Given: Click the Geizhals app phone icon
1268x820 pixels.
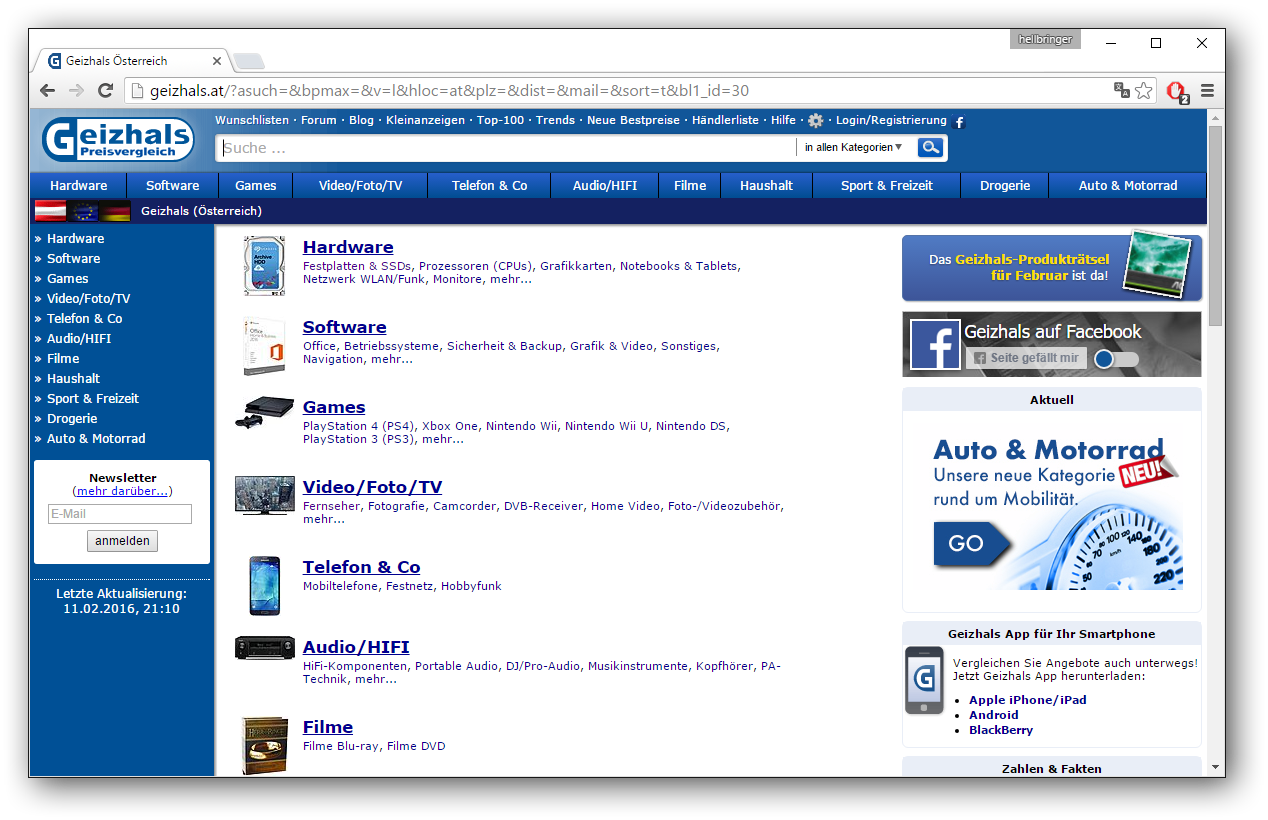Looking at the screenshot, I should (924, 680).
